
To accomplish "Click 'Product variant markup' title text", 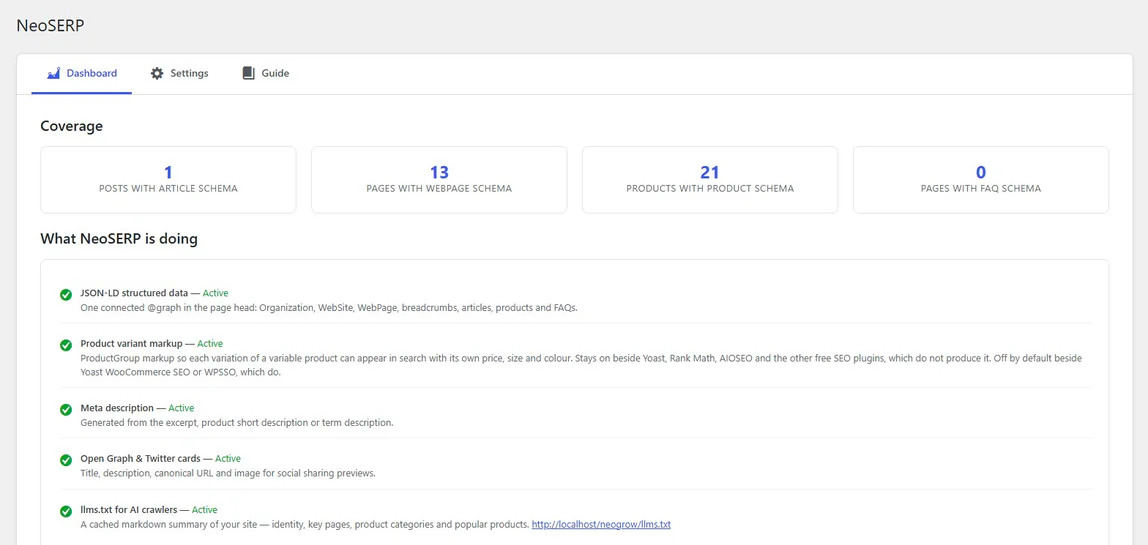I will (131, 344).
